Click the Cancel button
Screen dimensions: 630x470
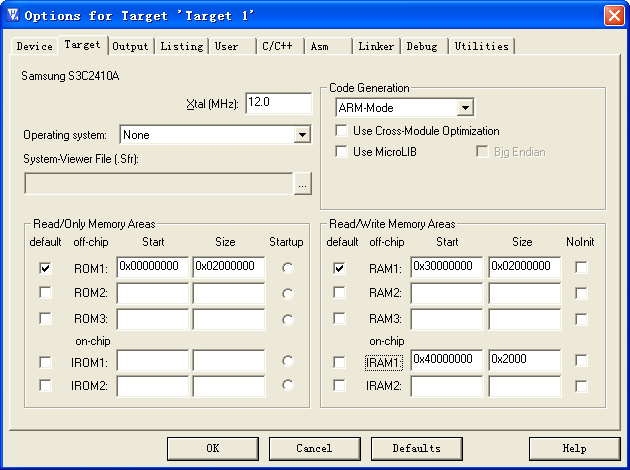(315, 449)
